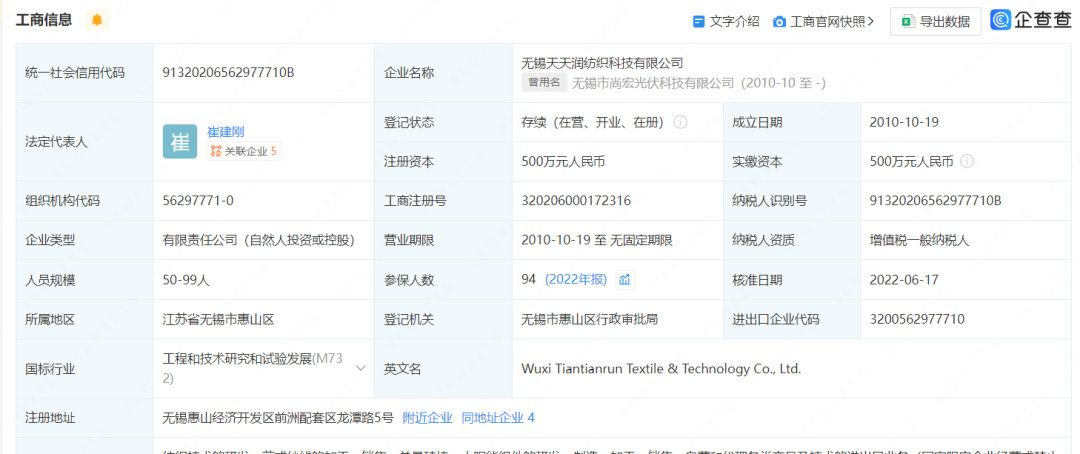Click the 崔 avatar thumbnail
The width and height of the screenshot is (1080, 454).
coord(180,142)
